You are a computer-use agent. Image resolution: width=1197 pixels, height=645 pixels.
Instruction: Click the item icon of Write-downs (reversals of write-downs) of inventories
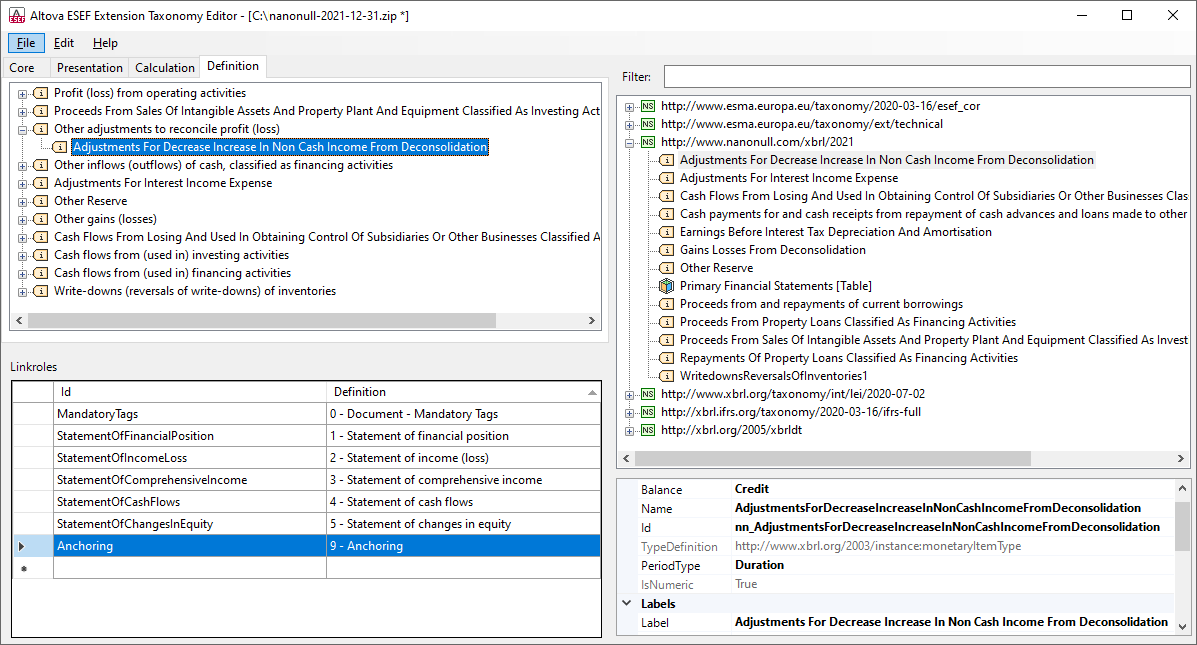click(x=41, y=292)
